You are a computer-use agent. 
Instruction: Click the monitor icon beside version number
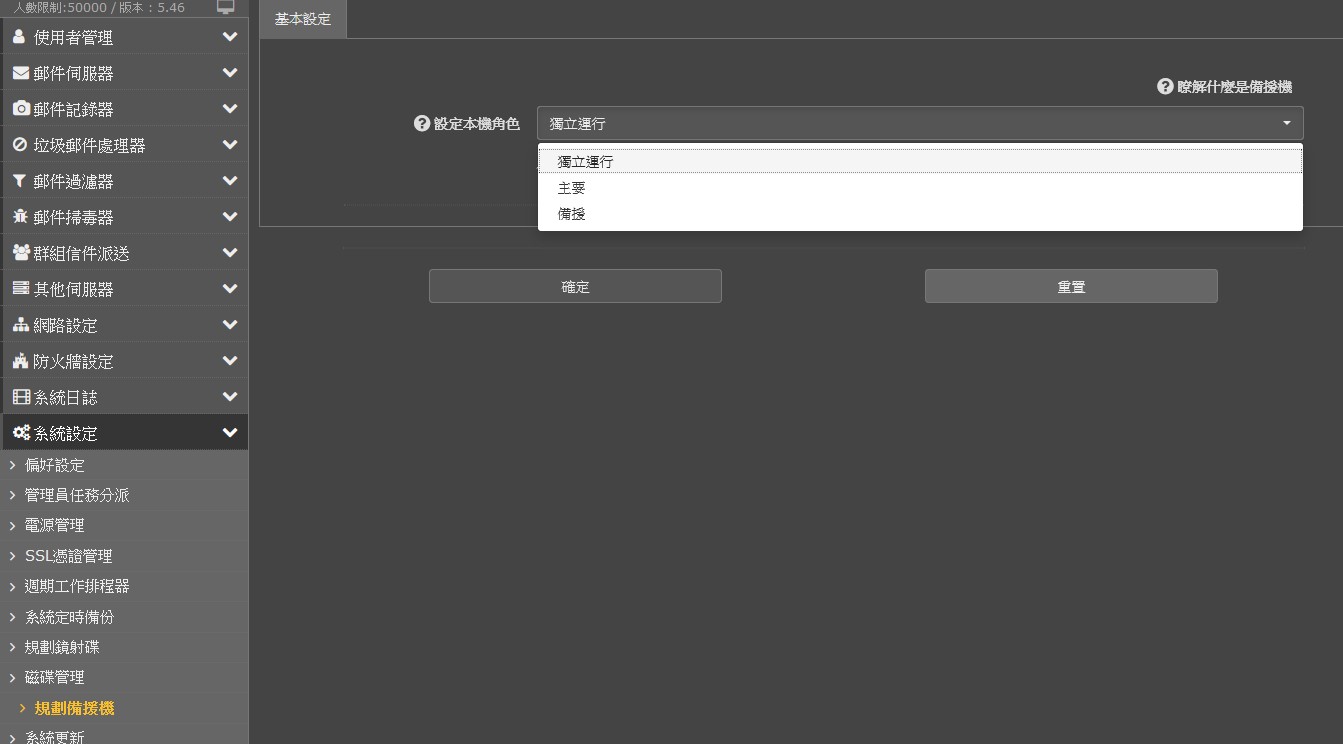pos(226,8)
